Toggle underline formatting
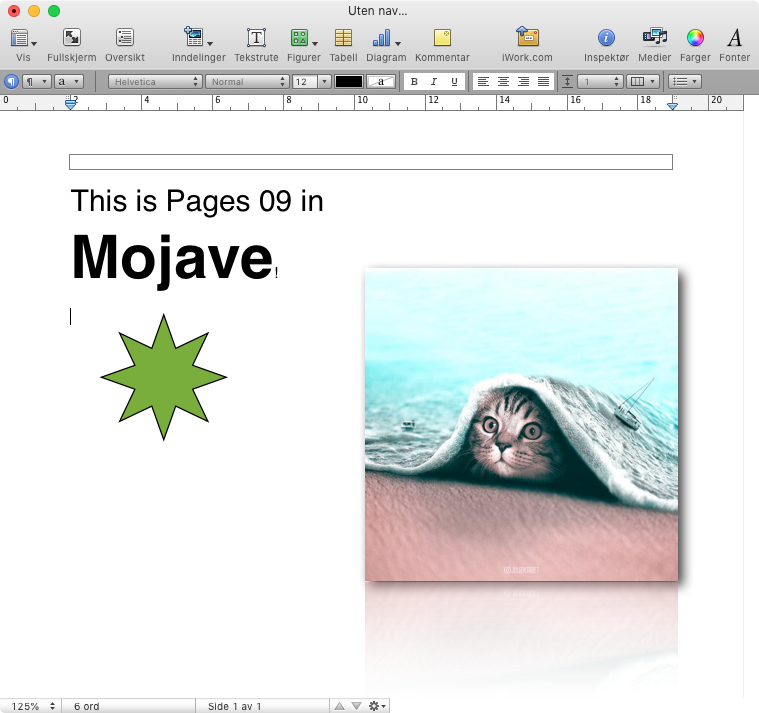The image size is (759, 713). click(454, 82)
